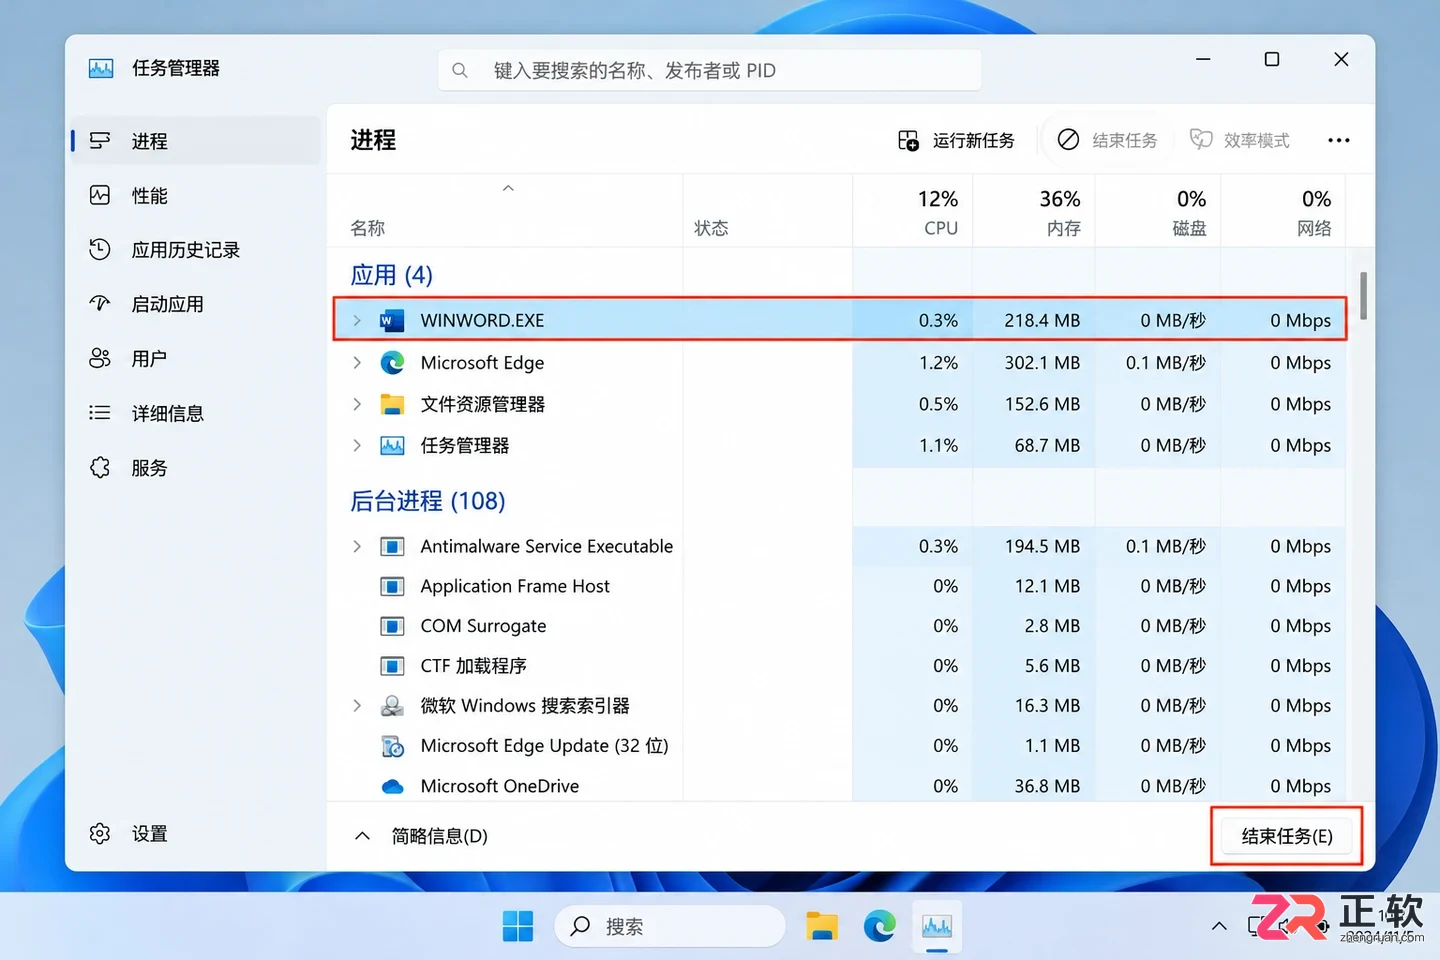Viewport: 1440px width, 960px height.
Task: Open 设置 settings in the sidebar
Action: pyautogui.click(x=195, y=833)
